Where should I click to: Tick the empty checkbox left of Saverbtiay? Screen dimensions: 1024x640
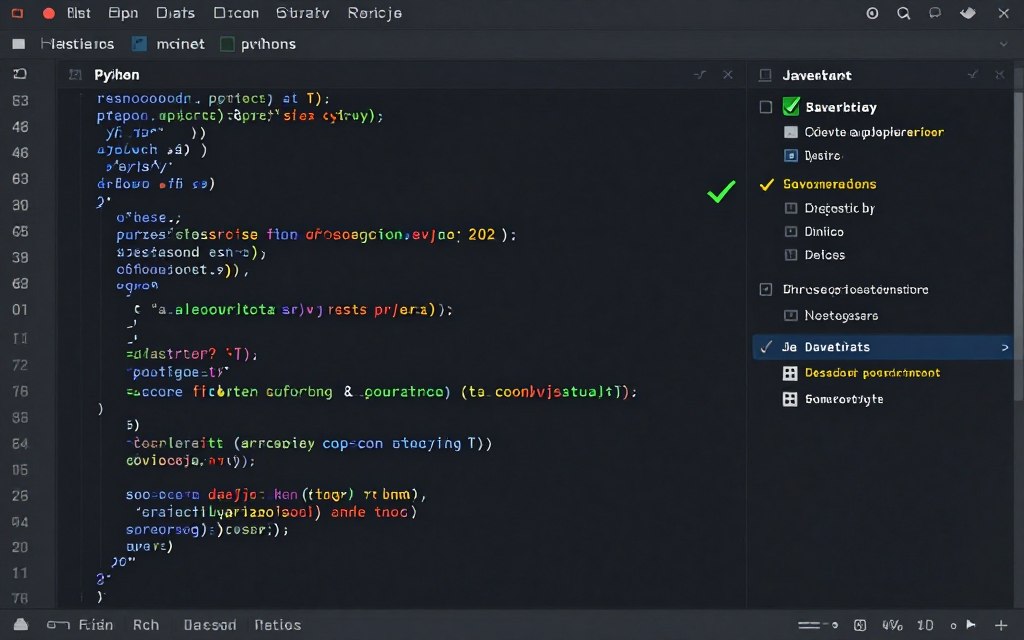coord(766,106)
